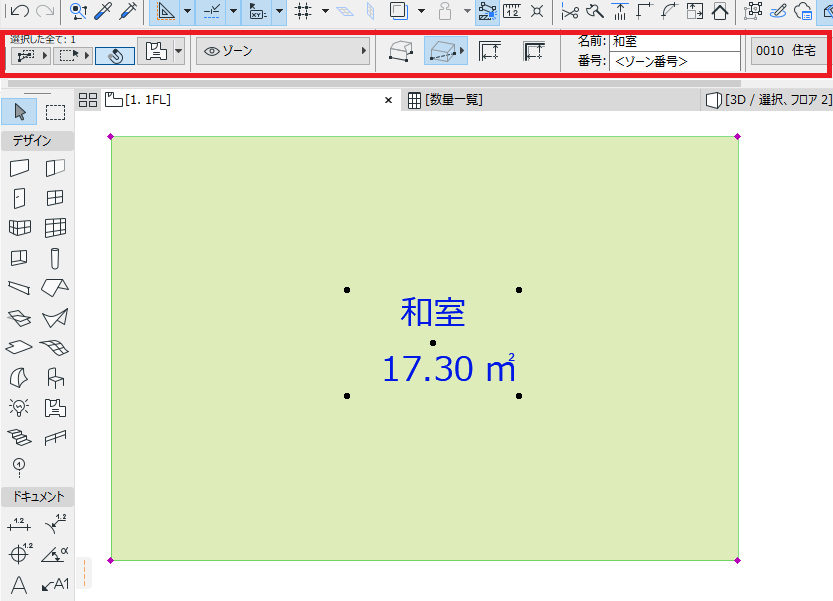Viewport: 833px width, 601px height.
Task: Switch to the 3D / 選択 tab
Action: click(x=768, y=99)
